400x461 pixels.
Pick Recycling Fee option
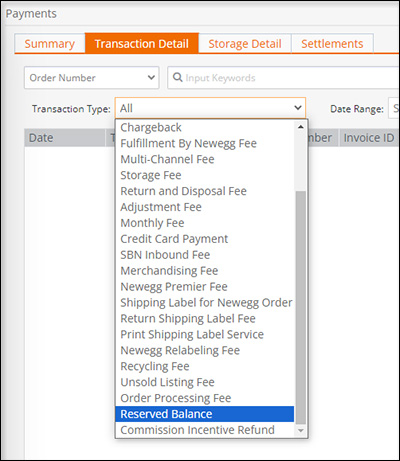(x=205, y=366)
